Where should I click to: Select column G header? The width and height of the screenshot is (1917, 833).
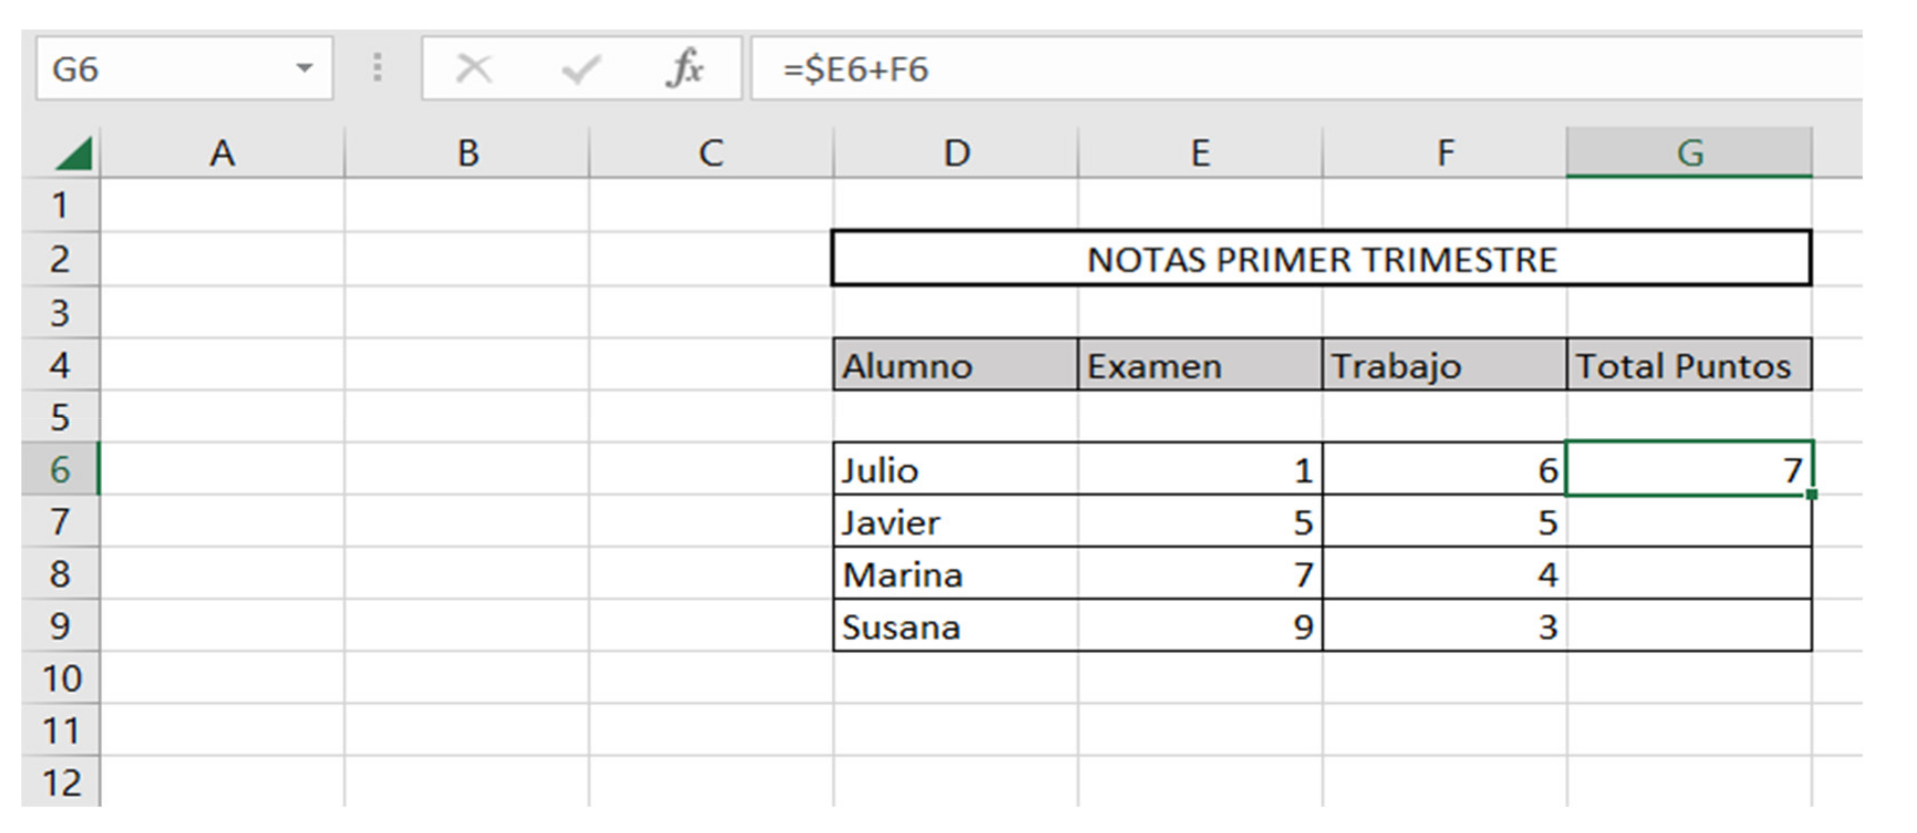(x=1689, y=153)
